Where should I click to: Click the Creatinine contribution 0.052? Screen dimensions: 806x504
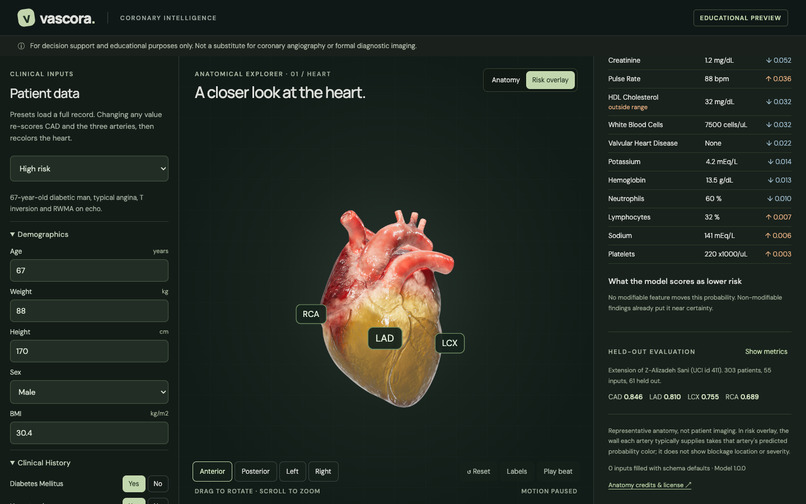pos(778,60)
